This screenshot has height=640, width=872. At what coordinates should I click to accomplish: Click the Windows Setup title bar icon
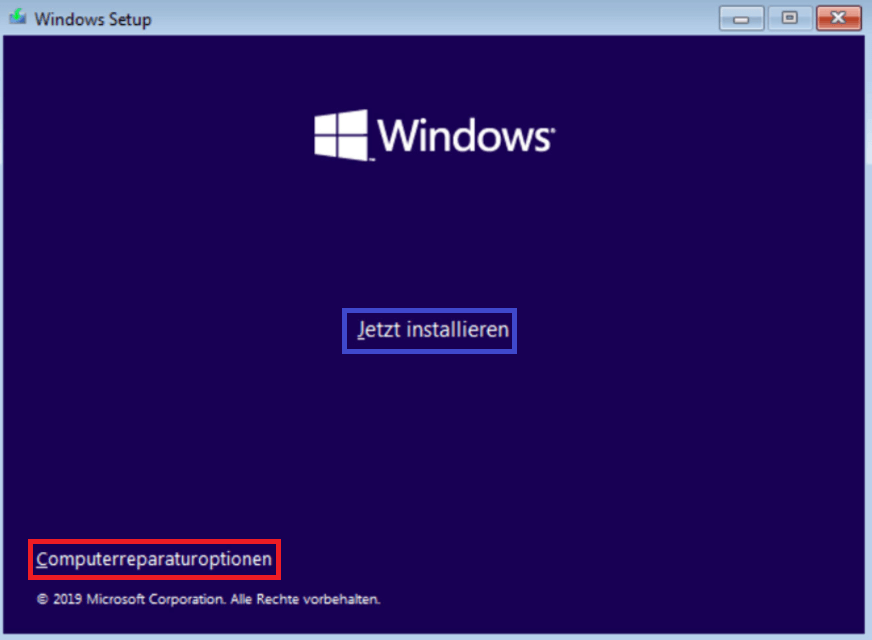(x=18, y=17)
